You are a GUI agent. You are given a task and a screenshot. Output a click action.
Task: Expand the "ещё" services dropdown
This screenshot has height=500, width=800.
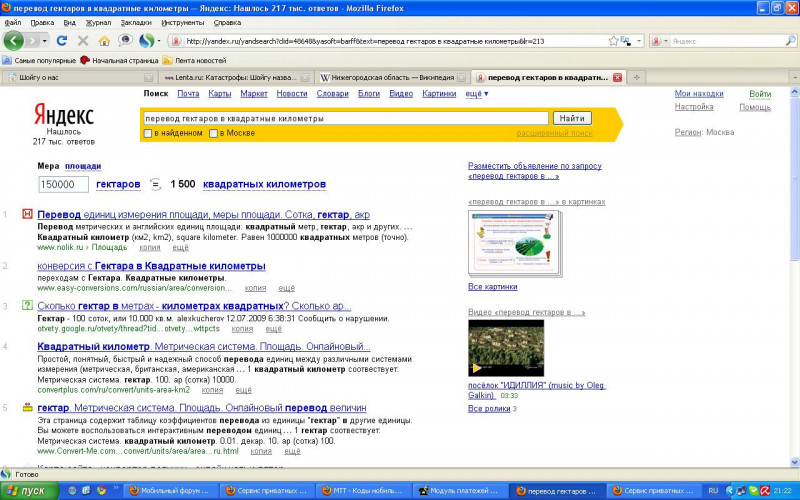[x=476, y=94]
